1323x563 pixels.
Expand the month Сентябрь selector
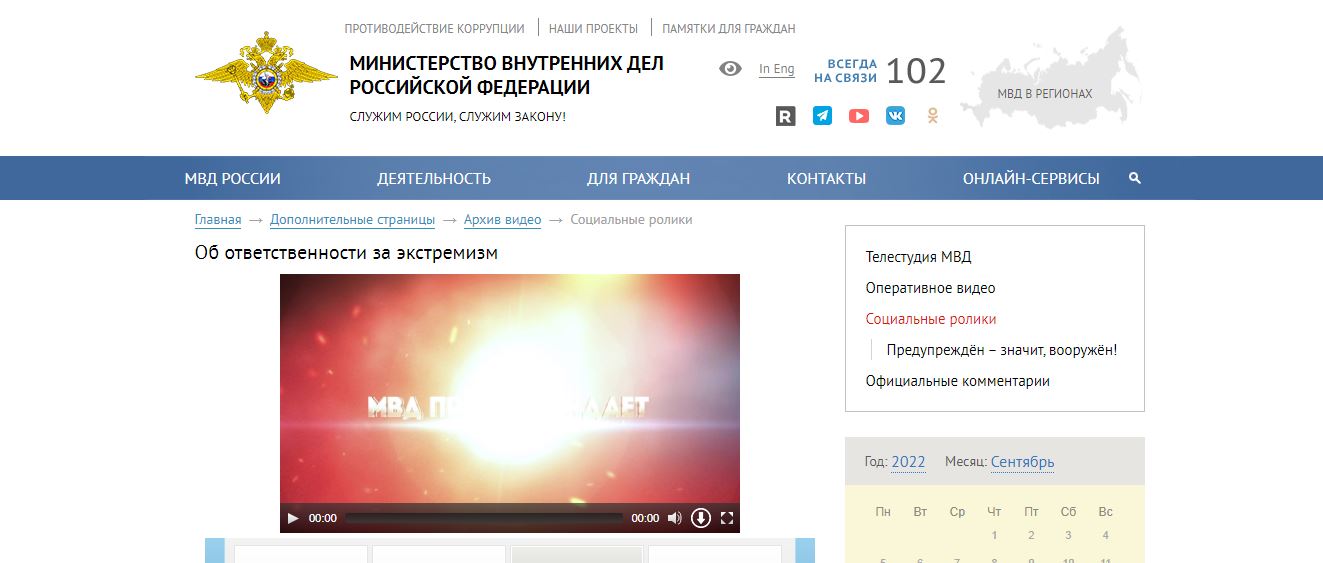[1022, 462]
